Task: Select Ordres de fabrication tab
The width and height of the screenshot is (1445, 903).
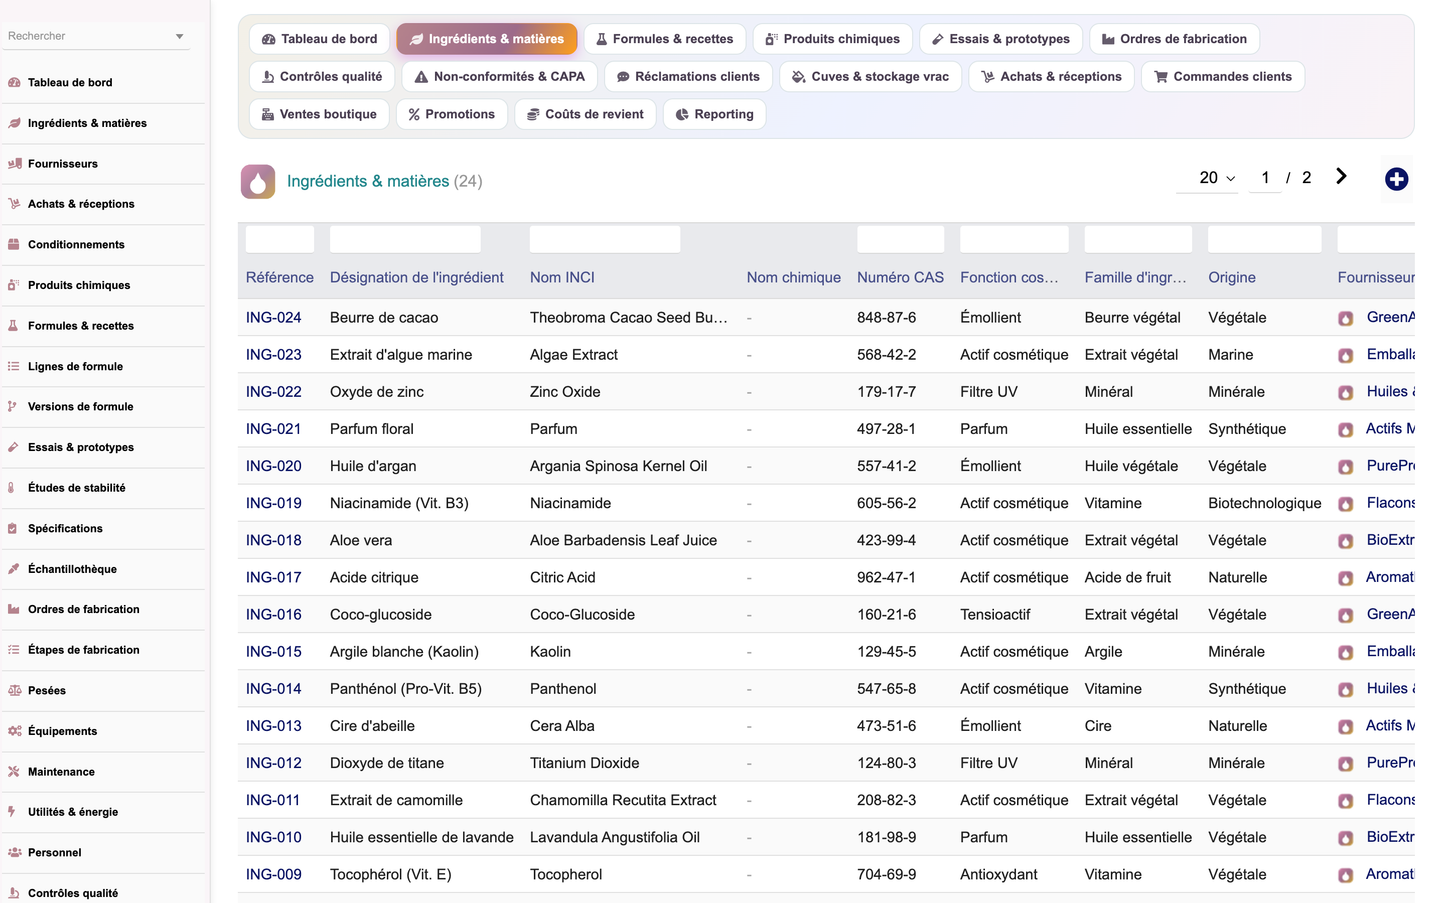Action: pos(1174,39)
